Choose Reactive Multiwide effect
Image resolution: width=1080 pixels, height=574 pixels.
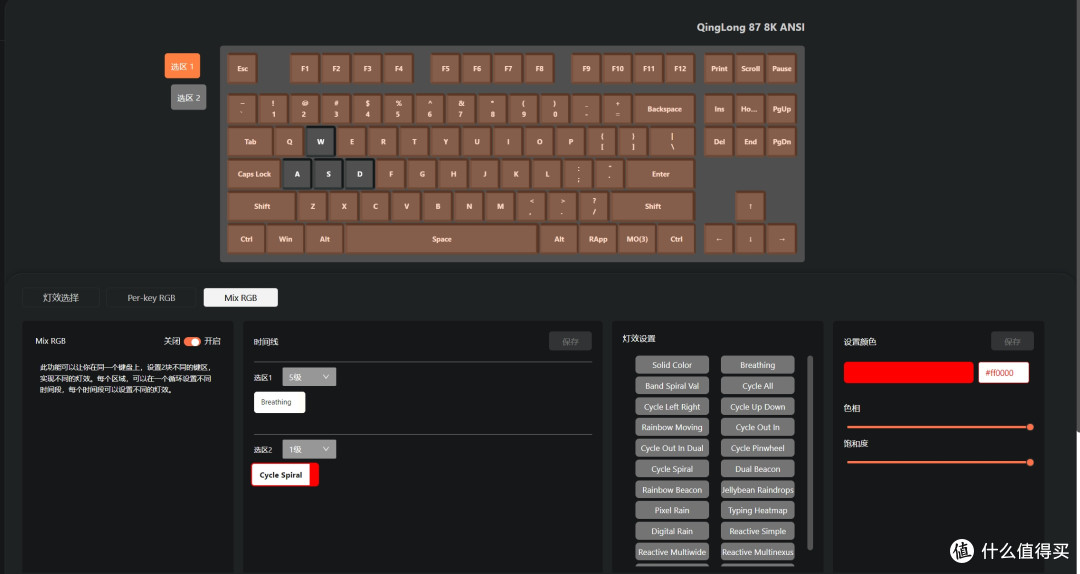[x=672, y=552]
